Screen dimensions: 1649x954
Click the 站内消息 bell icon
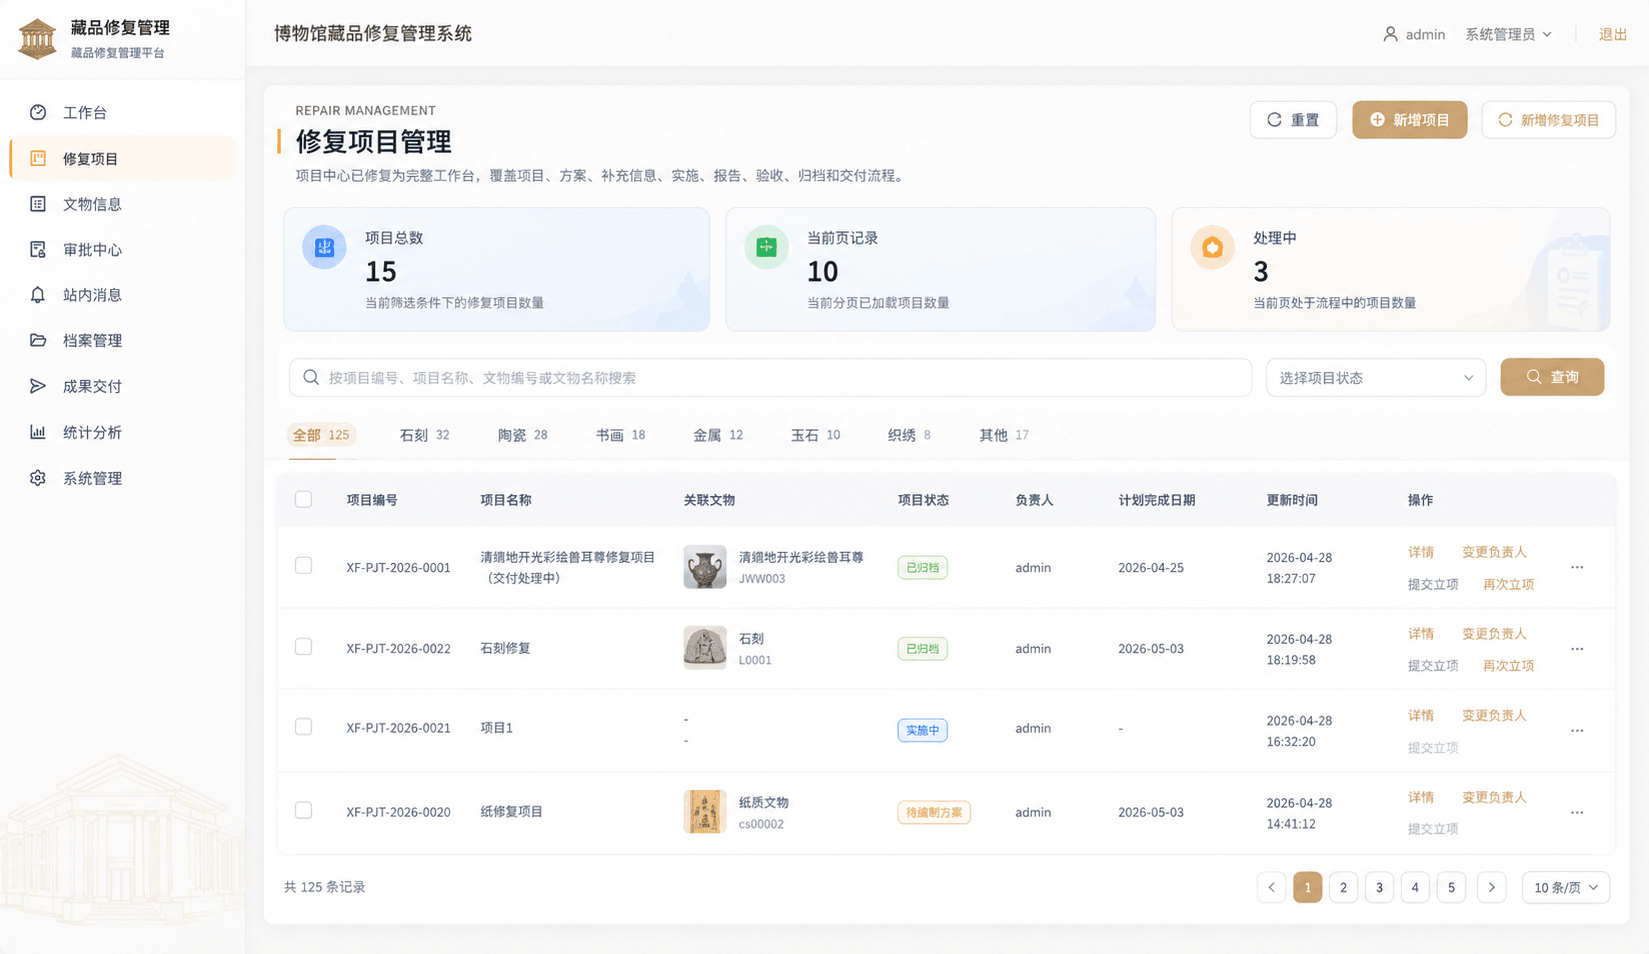tap(38, 295)
